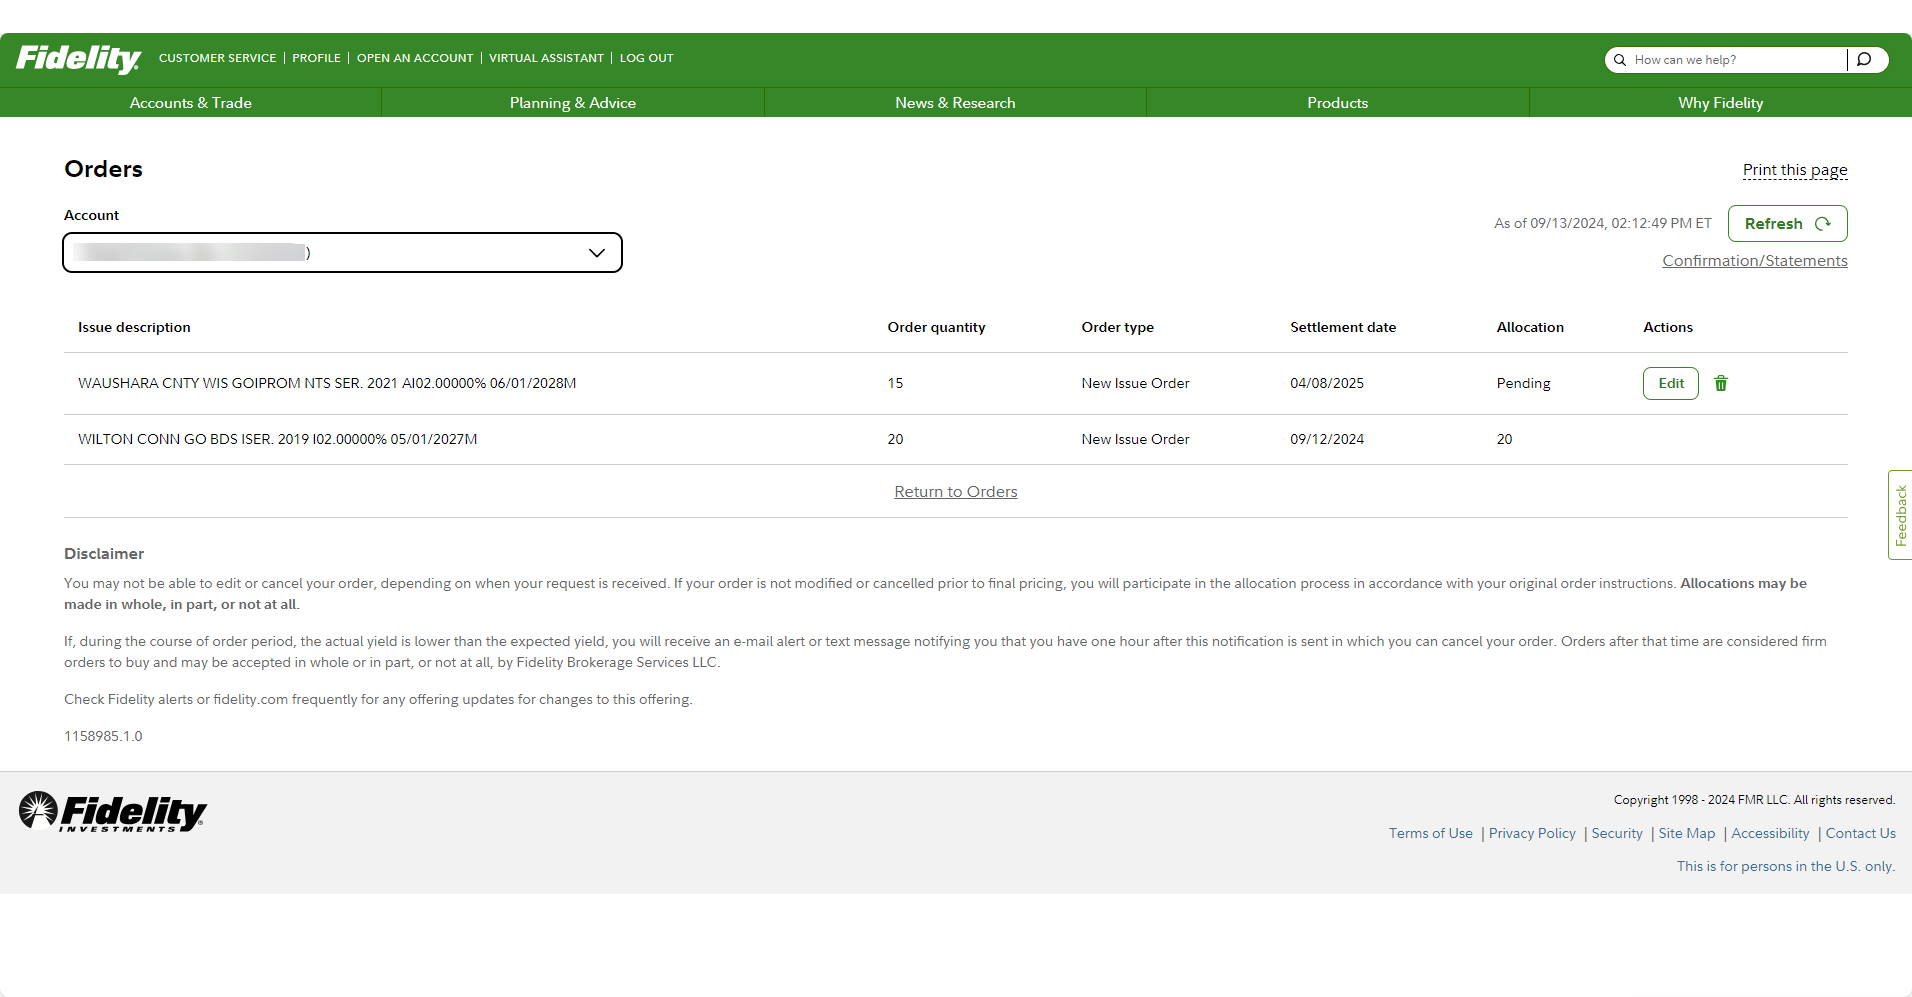Open the Account dropdown selector
Image resolution: width=1912 pixels, height=997 pixels.
click(342, 253)
